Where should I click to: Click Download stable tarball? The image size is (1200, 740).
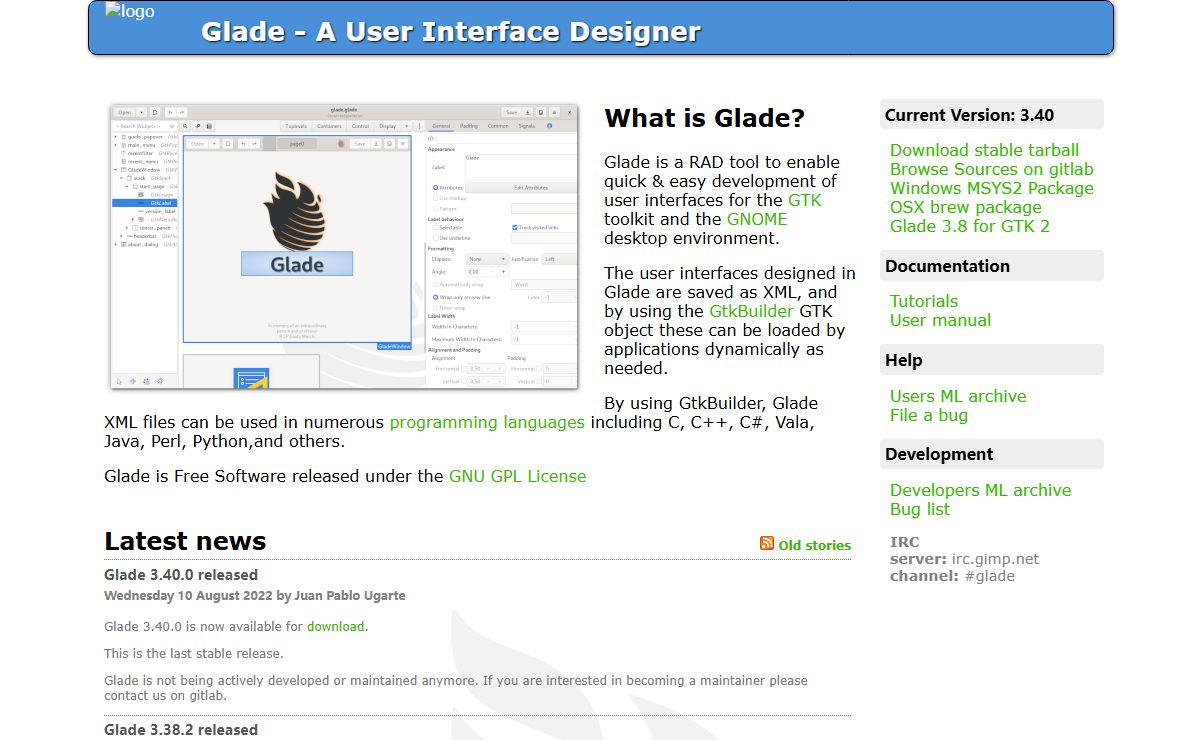click(x=985, y=150)
